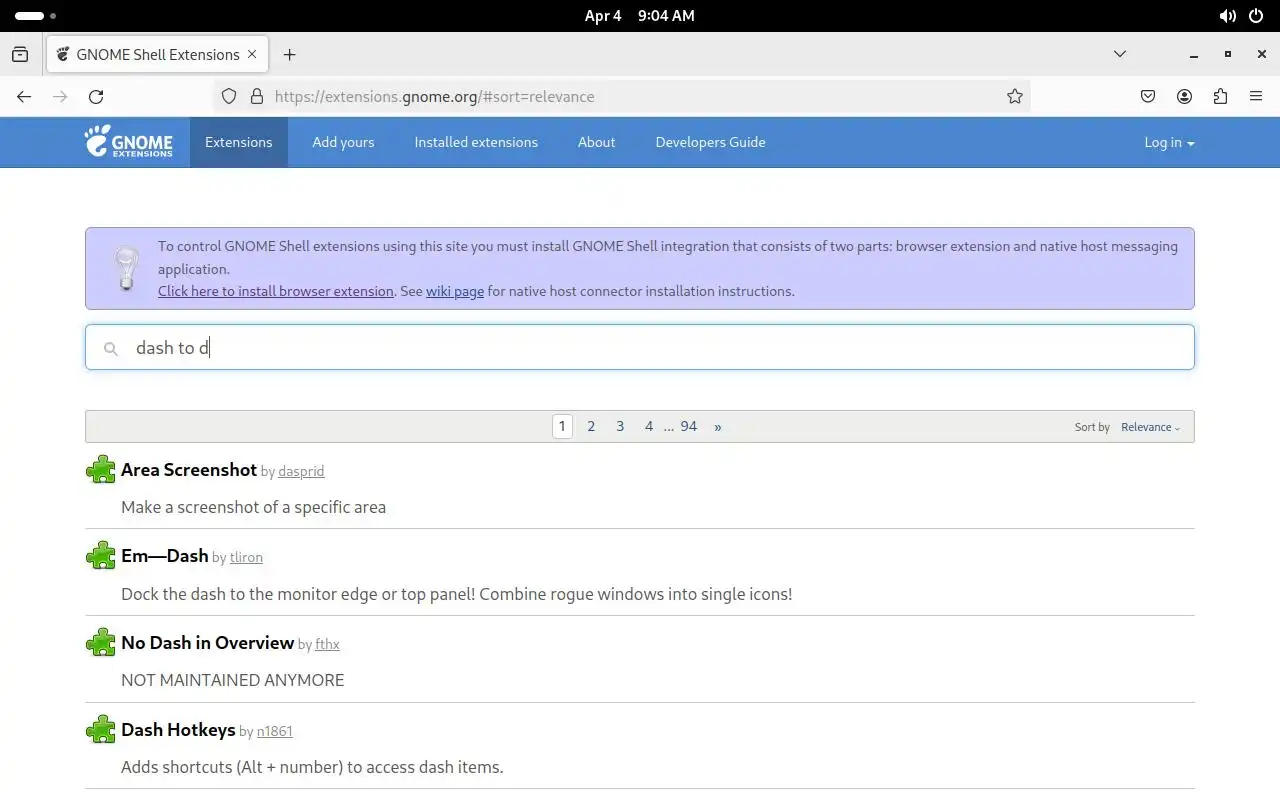Open the tracking protection shield icon
1280x800 pixels.
[x=229, y=97]
